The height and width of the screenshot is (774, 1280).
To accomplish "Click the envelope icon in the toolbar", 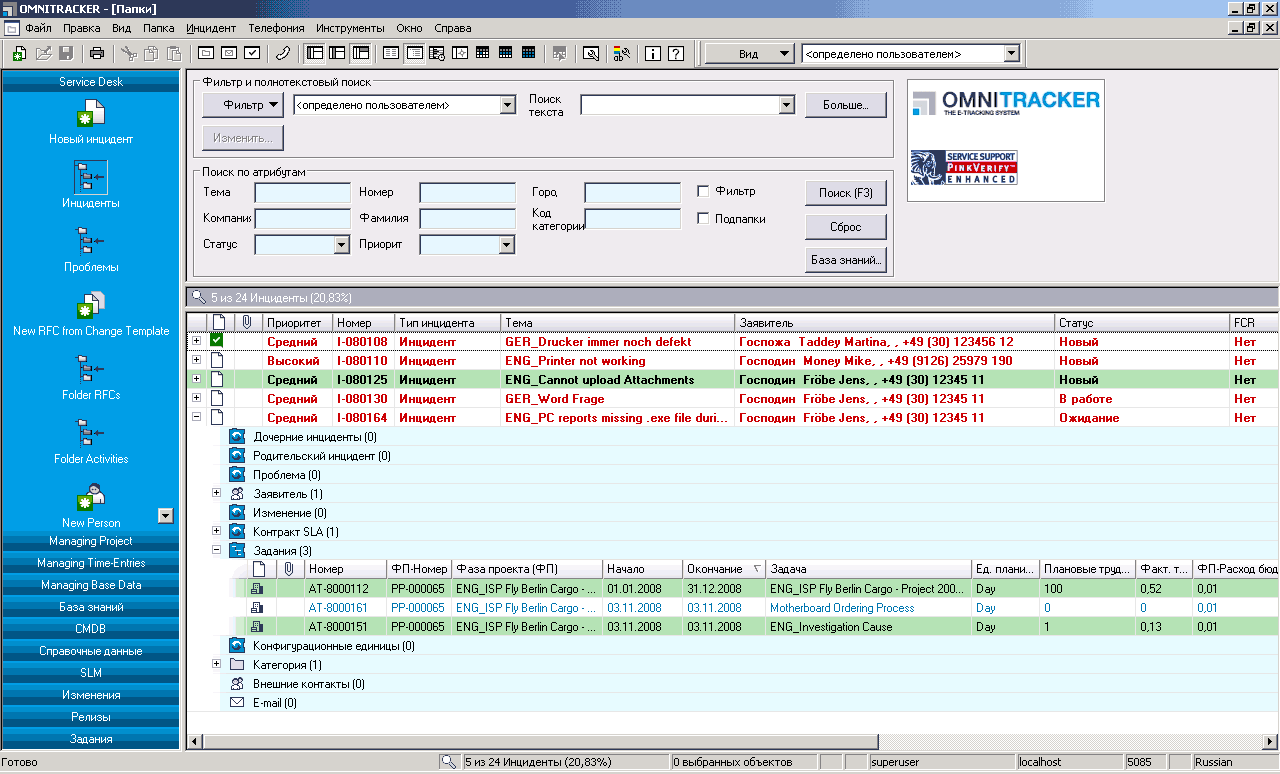I will pyautogui.click(x=229, y=53).
